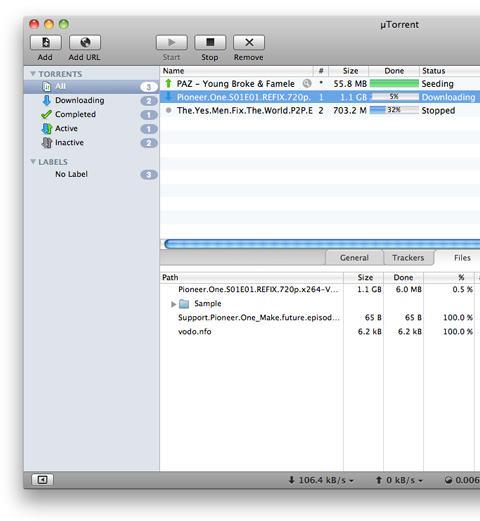Click the Start play button
Image resolution: width=480 pixels, height=521 pixels.
coord(171,42)
